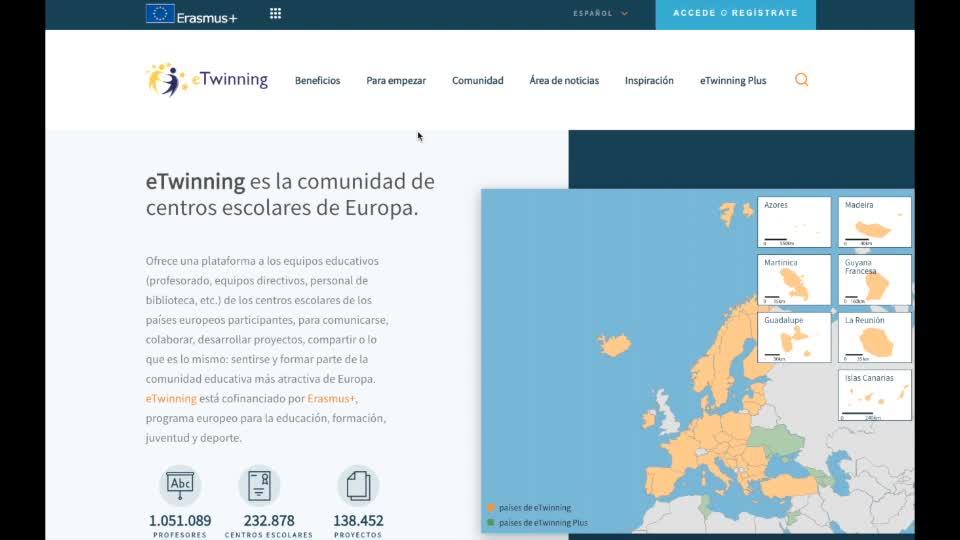Click the Guadalupe map inset

[x=794, y=337]
